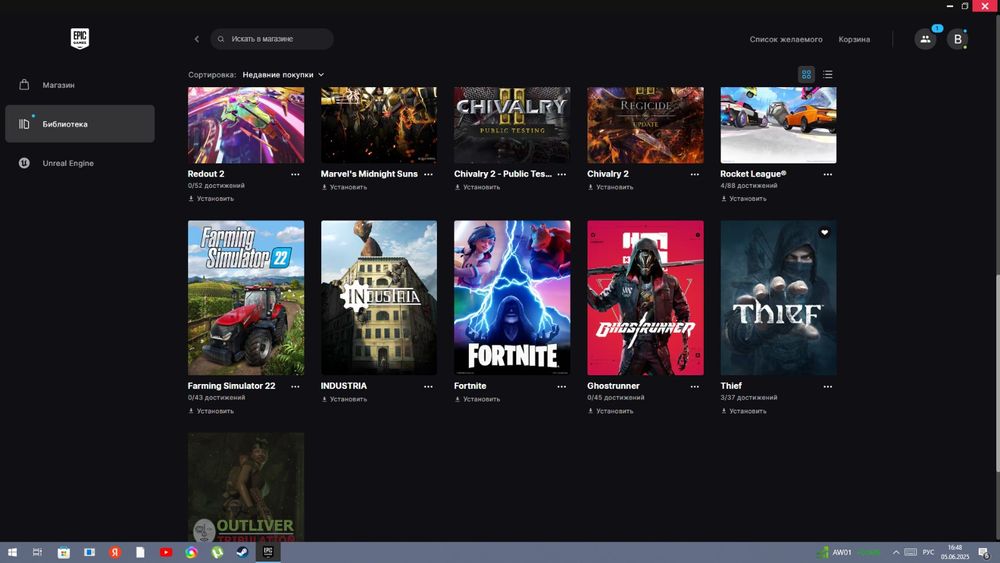
Task: Open Steam from the taskbar
Action: 242,552
